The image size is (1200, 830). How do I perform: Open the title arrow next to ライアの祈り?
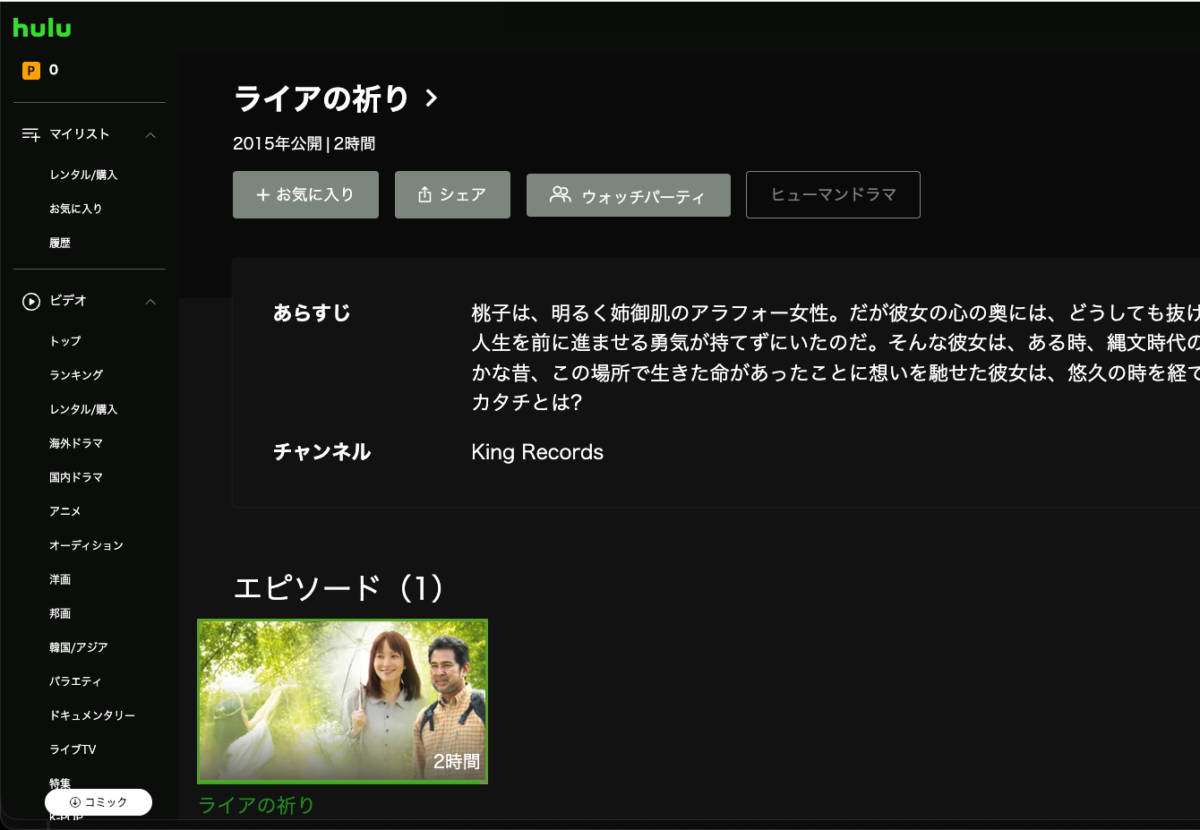tap(431, 98)
